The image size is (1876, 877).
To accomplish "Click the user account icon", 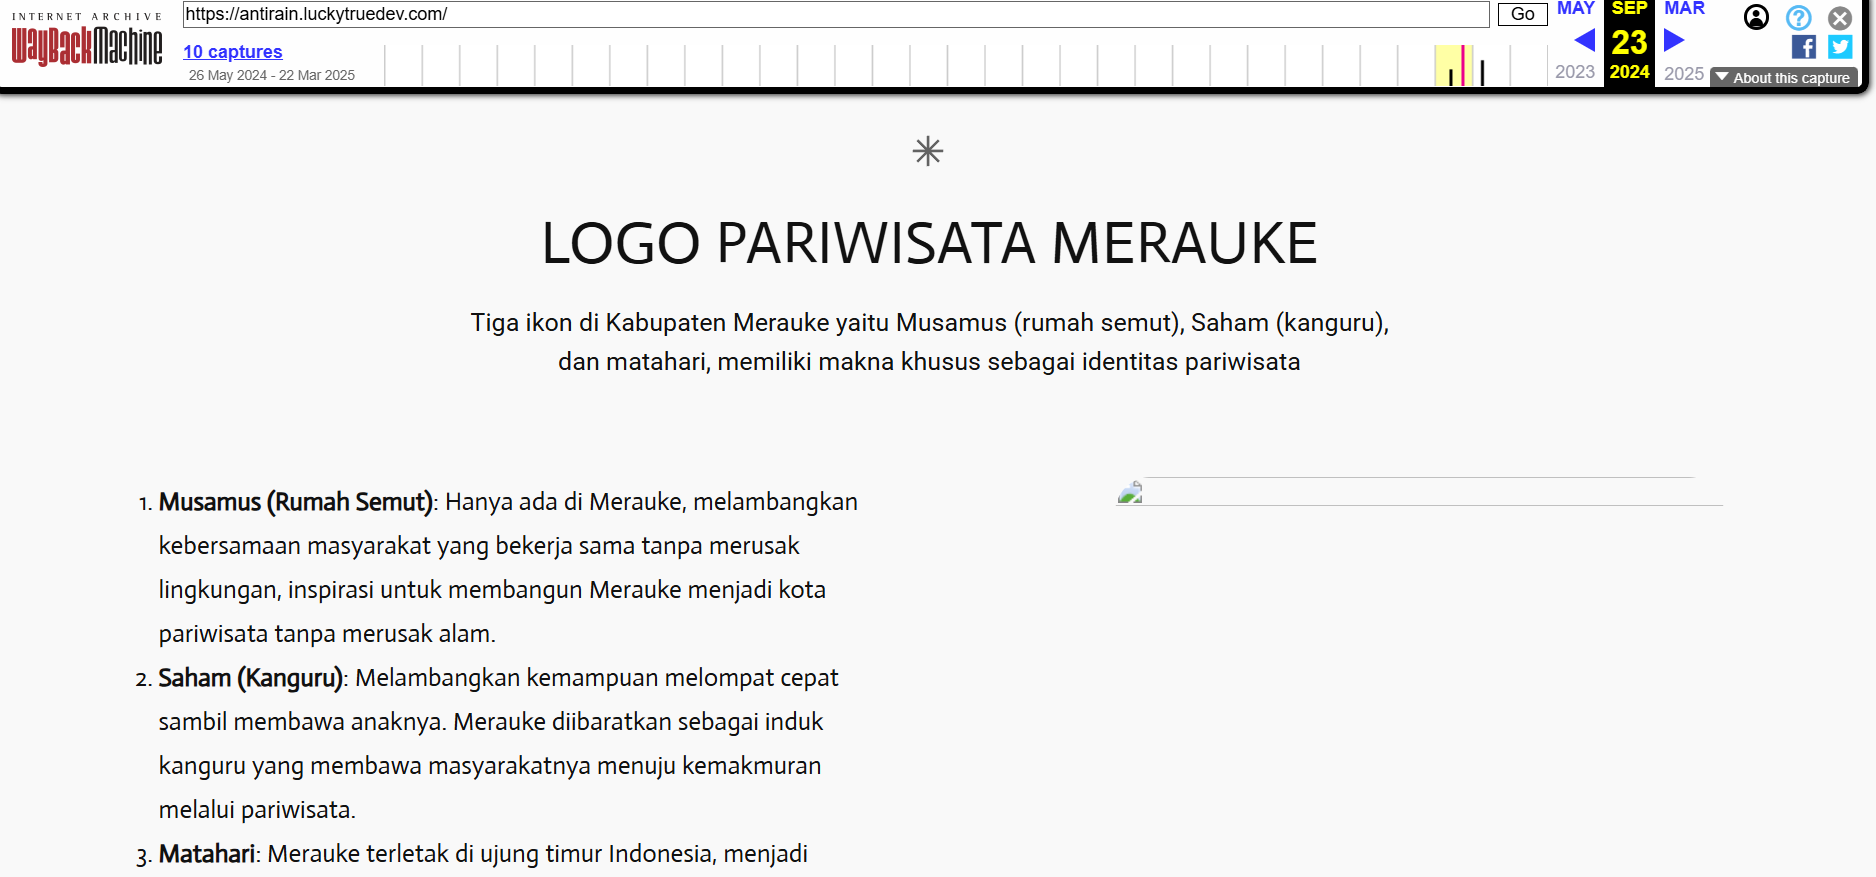I will [1756, 17].
